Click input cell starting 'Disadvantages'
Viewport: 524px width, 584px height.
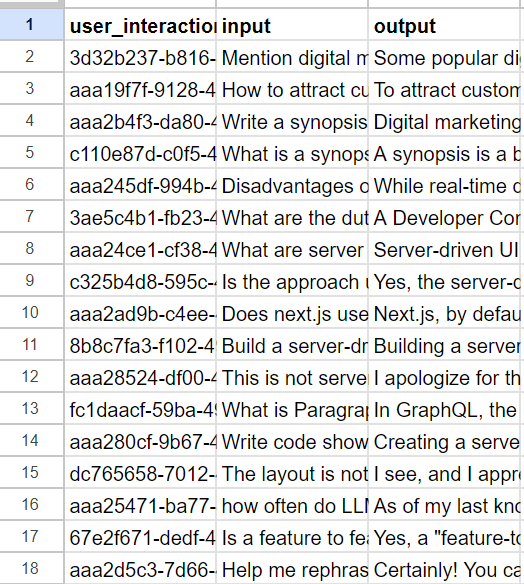tap(292, 185)
